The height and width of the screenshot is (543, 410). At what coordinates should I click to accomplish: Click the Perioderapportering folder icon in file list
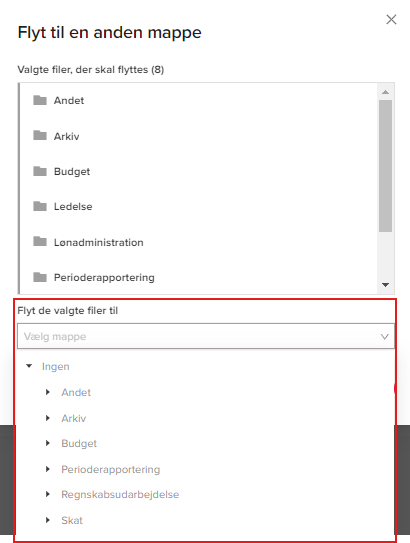[x=40, y=277]
